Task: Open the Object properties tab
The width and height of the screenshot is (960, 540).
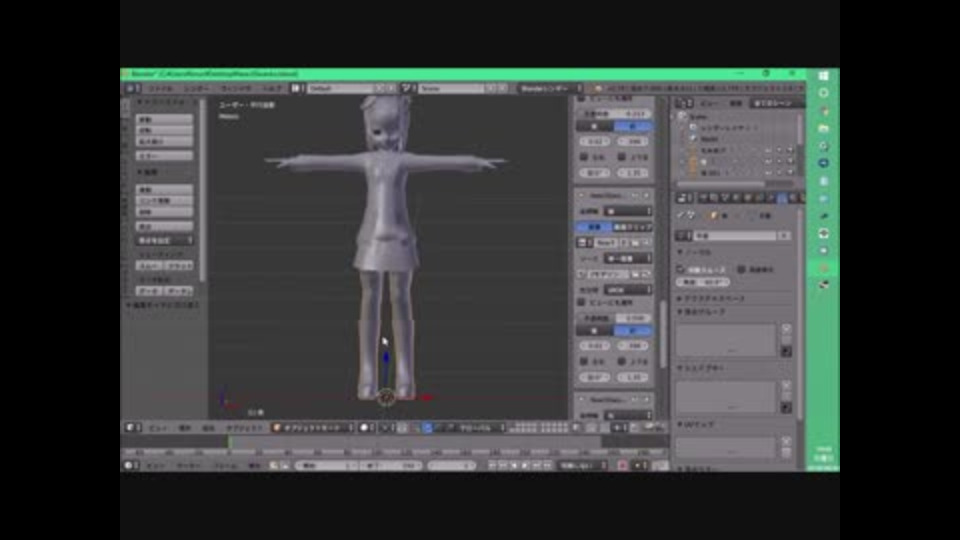Action: (748, 198)
